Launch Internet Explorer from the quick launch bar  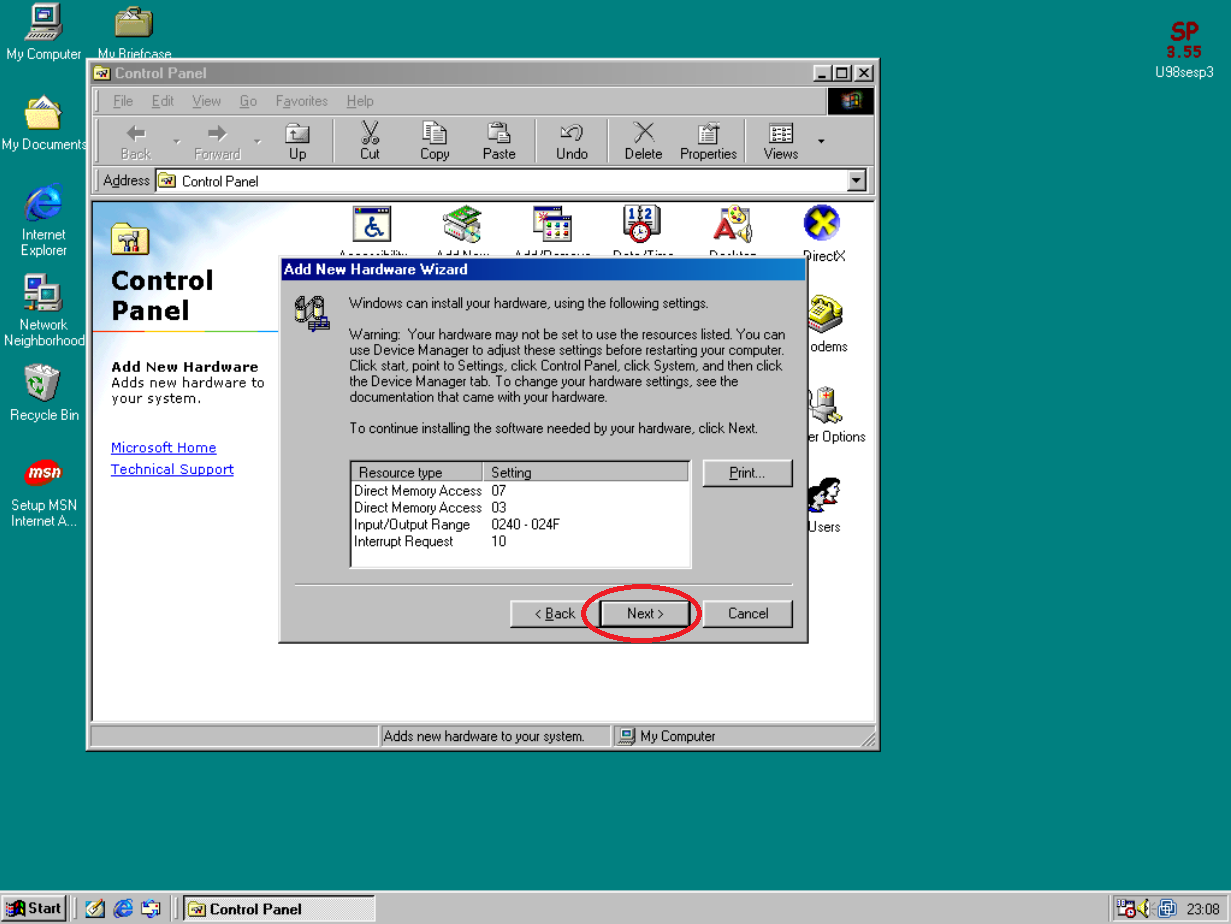coord(123,908)
